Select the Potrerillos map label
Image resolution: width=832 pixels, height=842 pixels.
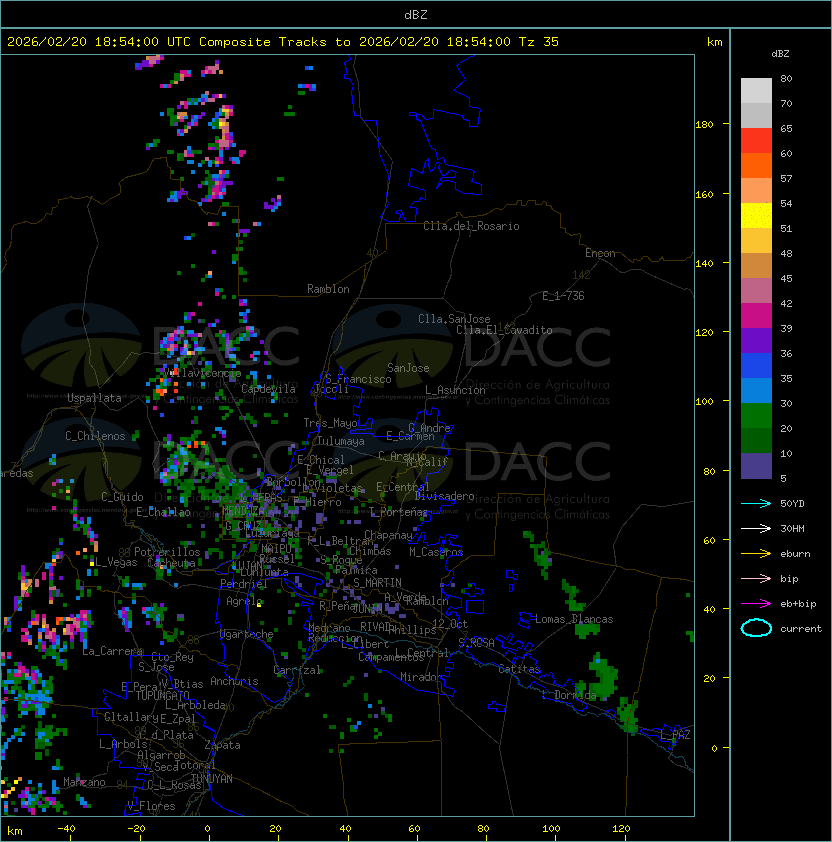167,552
